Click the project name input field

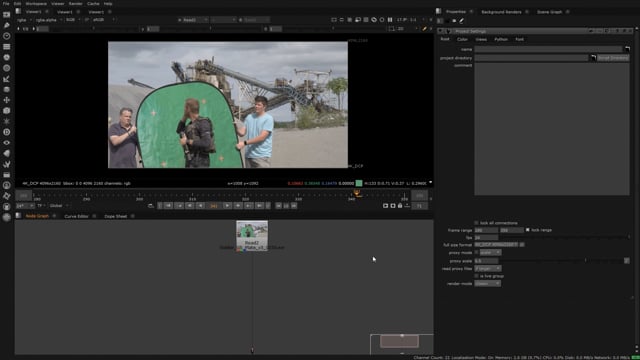click(x=549, y=49)
